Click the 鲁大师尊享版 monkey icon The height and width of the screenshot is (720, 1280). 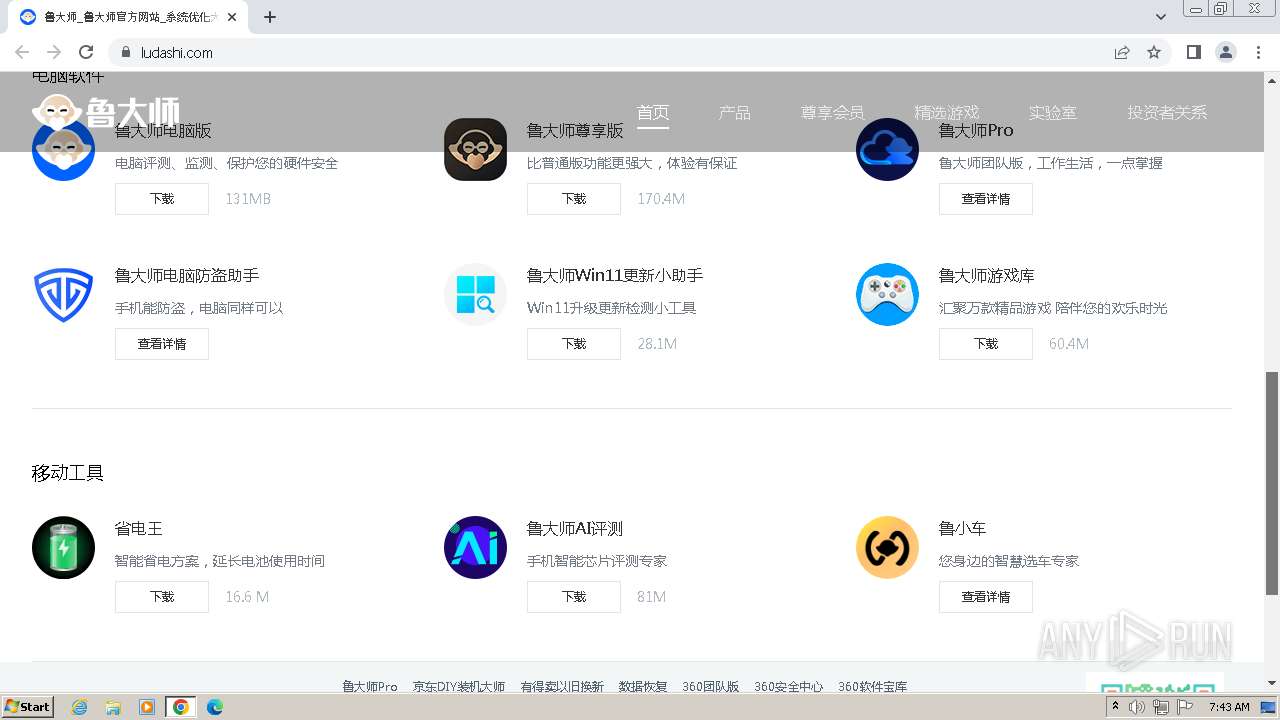[x=475, y=149]
